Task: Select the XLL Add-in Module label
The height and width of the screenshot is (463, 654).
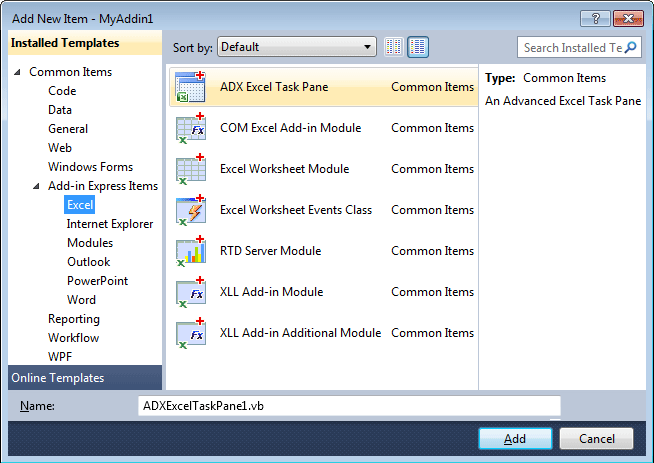Action: pyautogui.click(x=272, y=292)
